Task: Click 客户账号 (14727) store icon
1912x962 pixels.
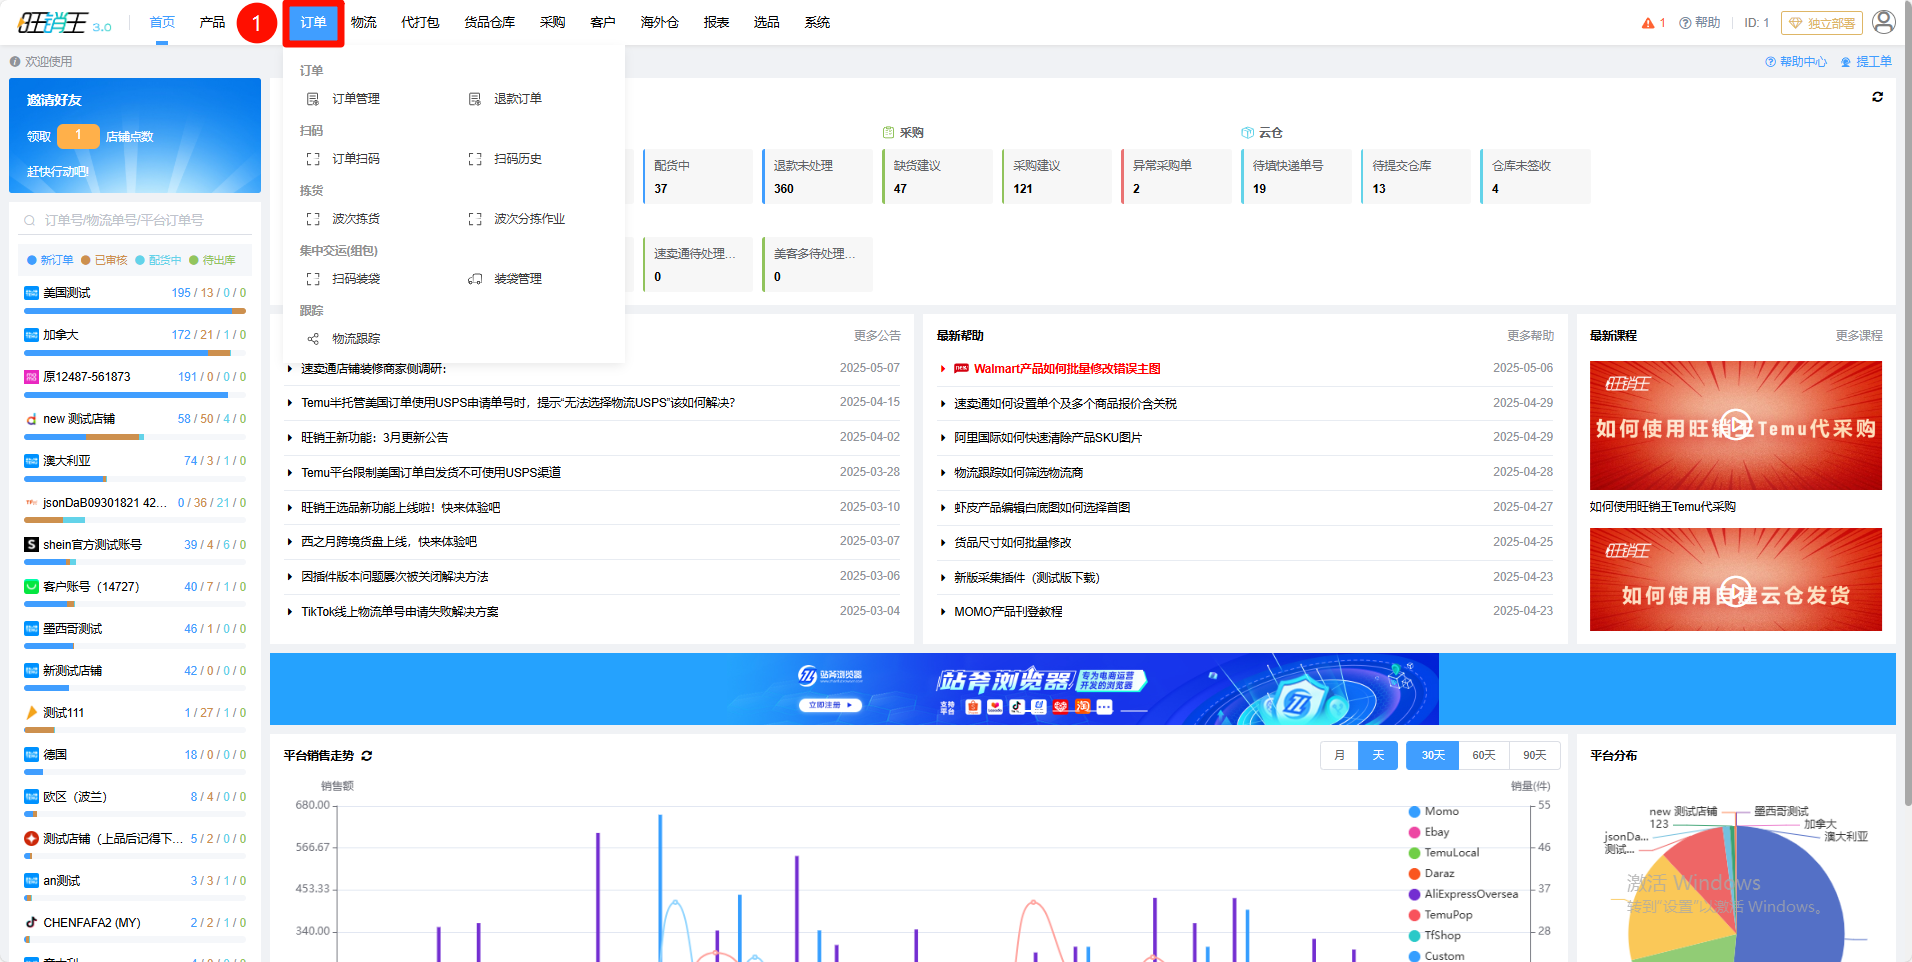Action: (x=31, y=587)
